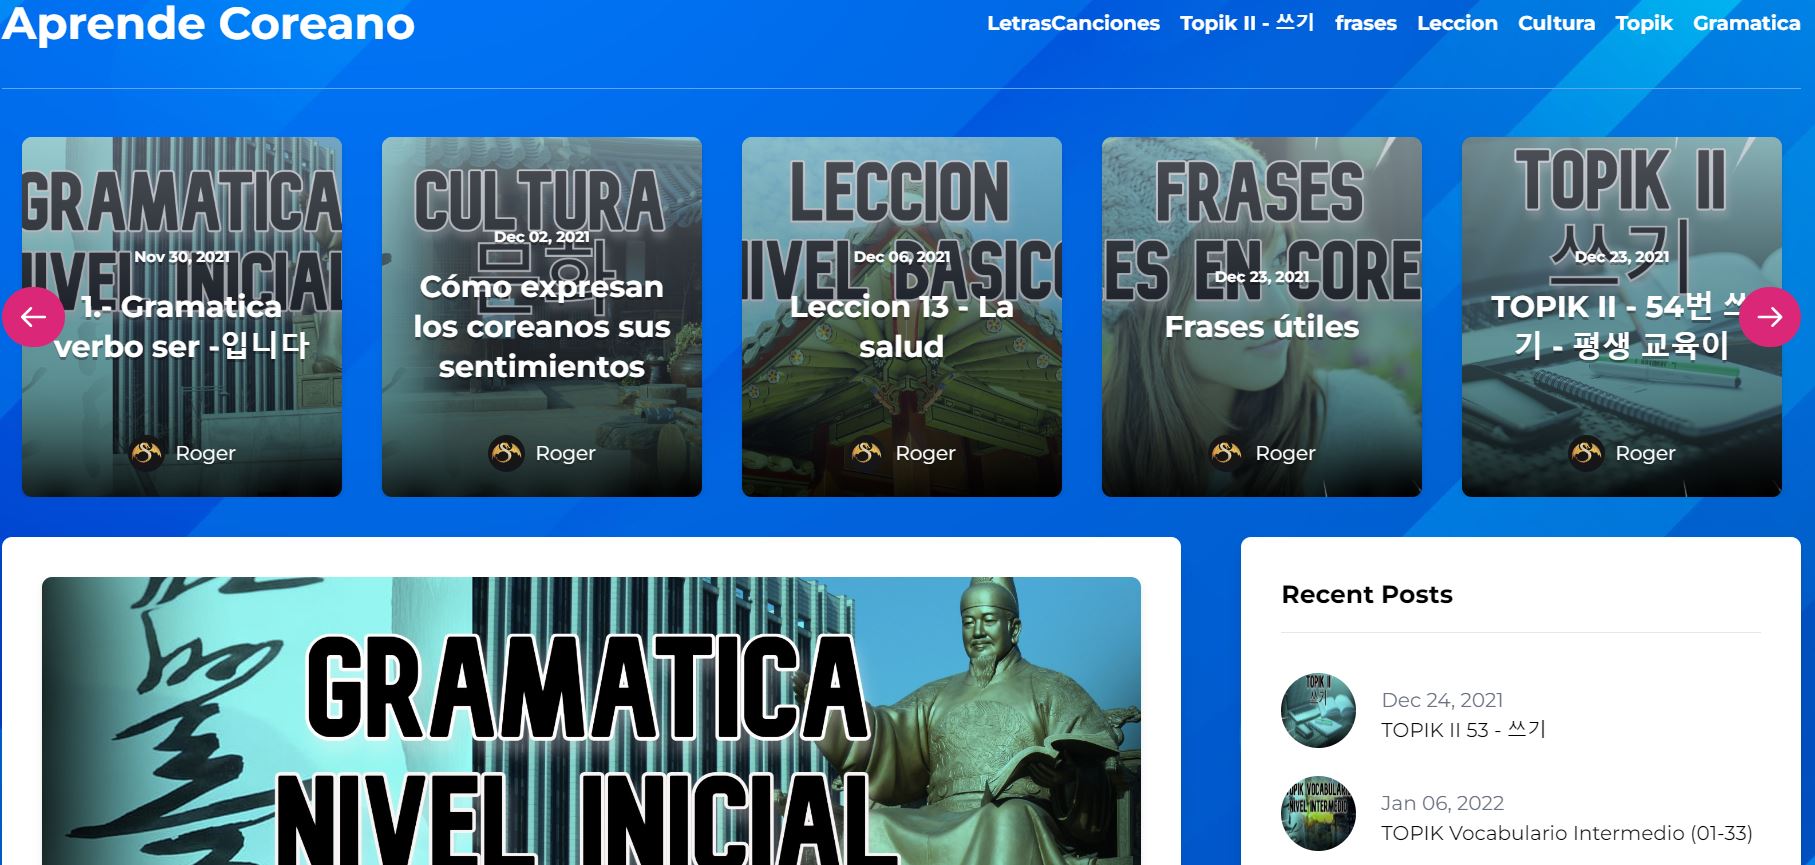
Task: Click the date Jan 06, 2022
Action: 1442,803
